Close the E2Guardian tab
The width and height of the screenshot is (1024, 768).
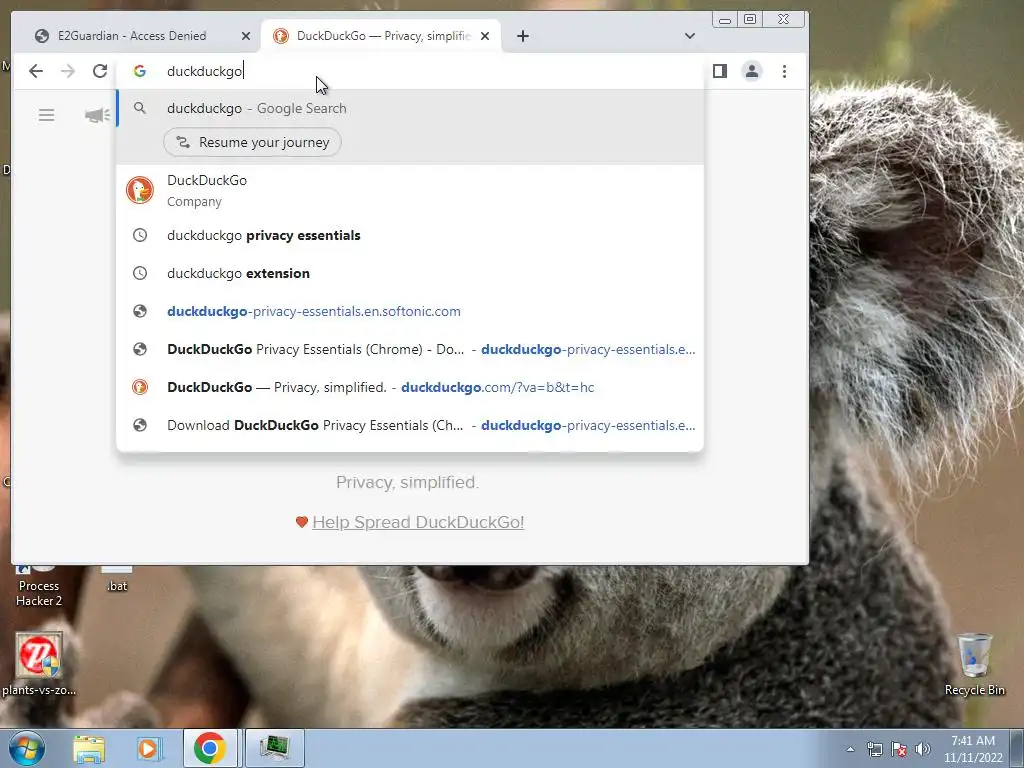click(246, 36)
